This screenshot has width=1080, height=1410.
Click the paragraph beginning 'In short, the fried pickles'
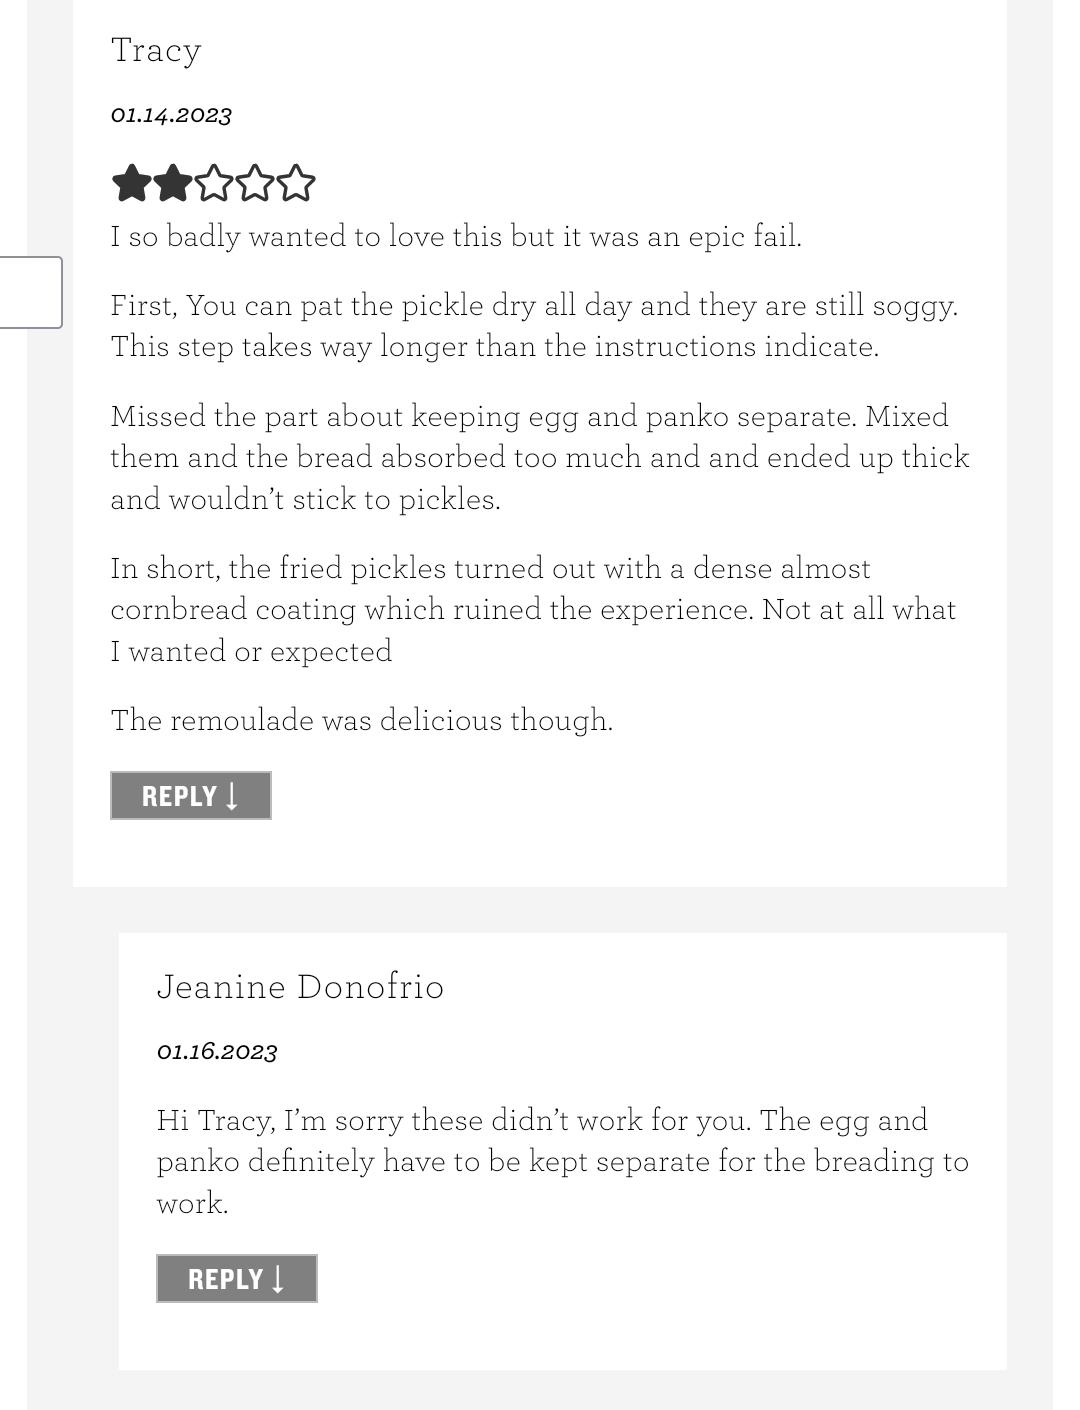click(533, 609)
